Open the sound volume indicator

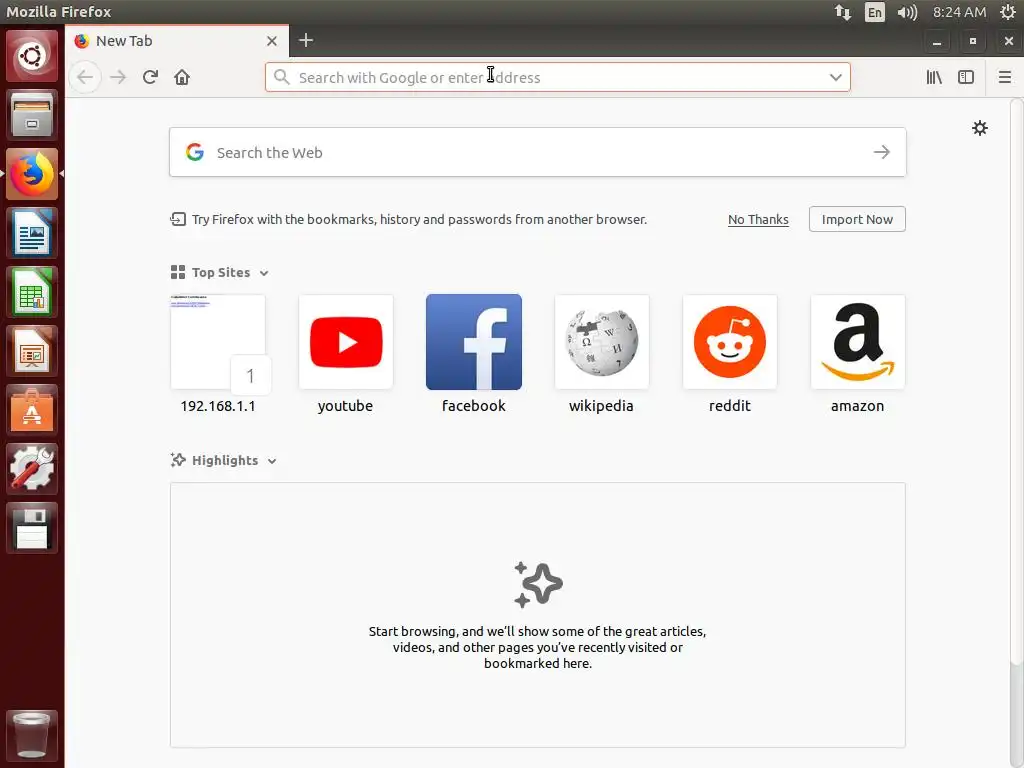(907, 12)
